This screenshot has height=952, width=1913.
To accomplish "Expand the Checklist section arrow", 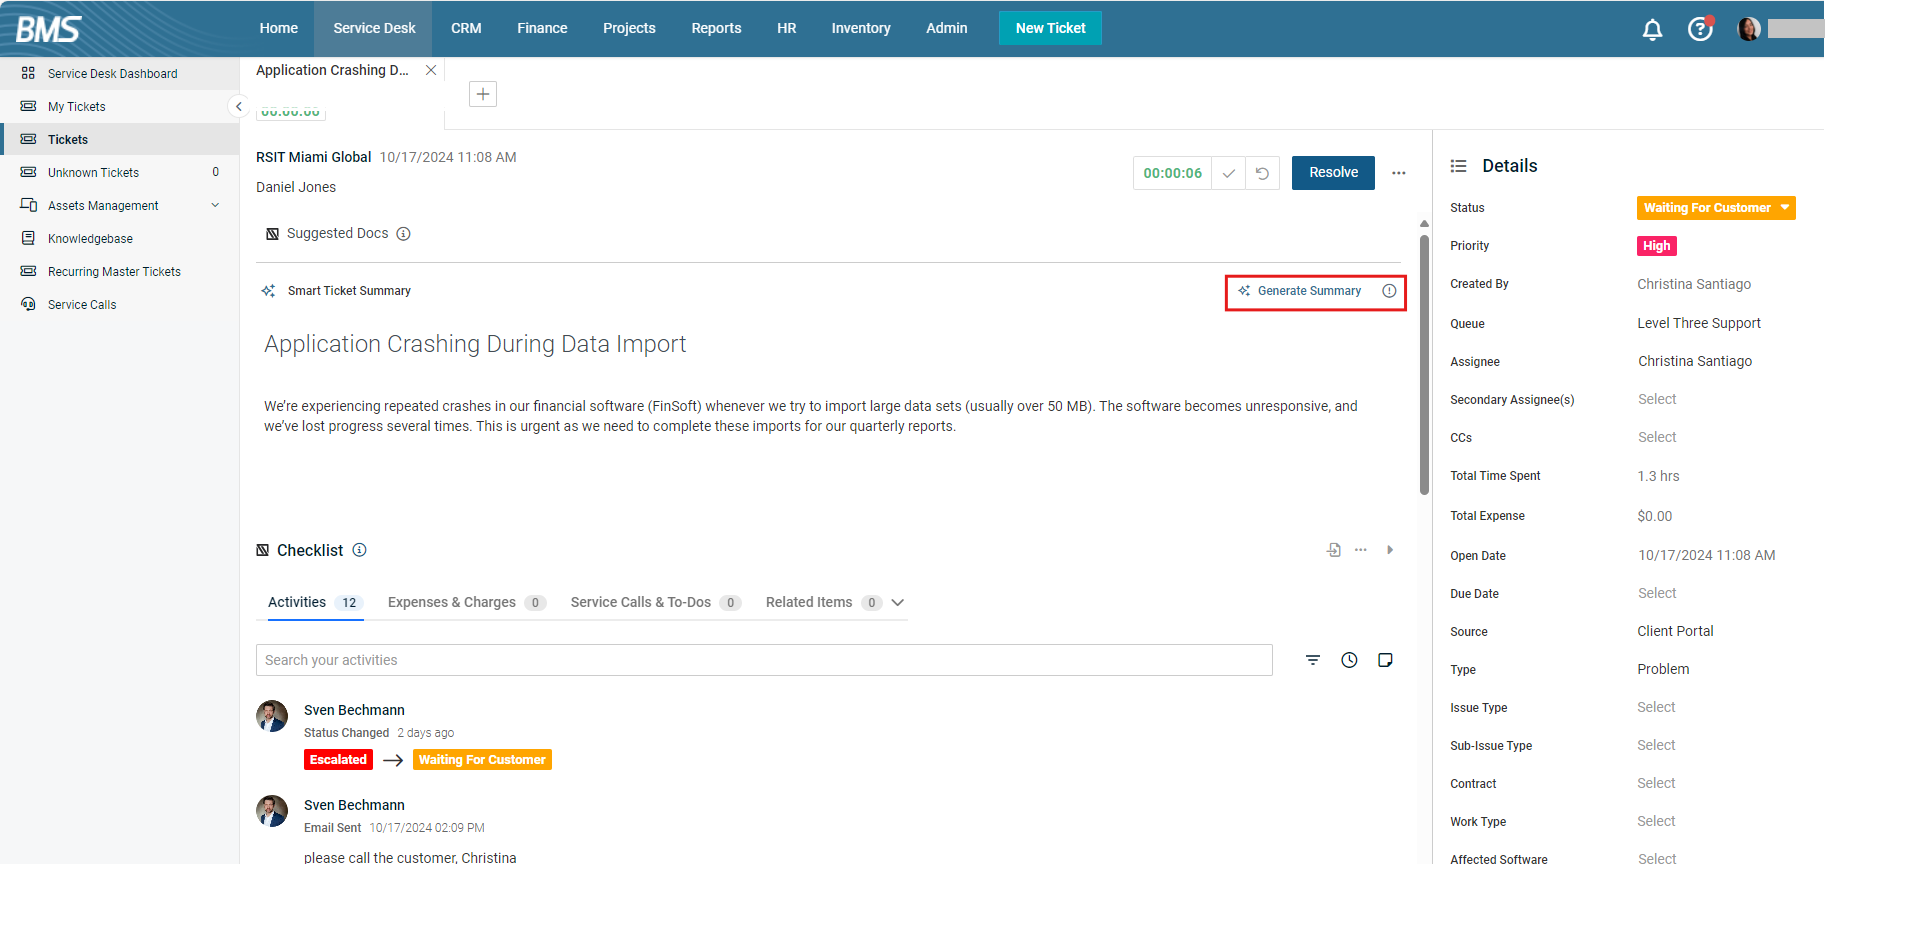I will pos(1389,550).
